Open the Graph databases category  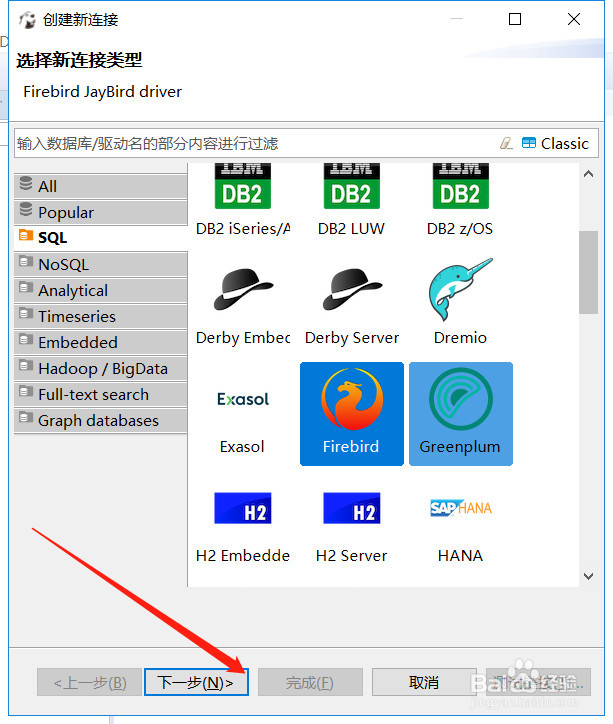[101, 420]
